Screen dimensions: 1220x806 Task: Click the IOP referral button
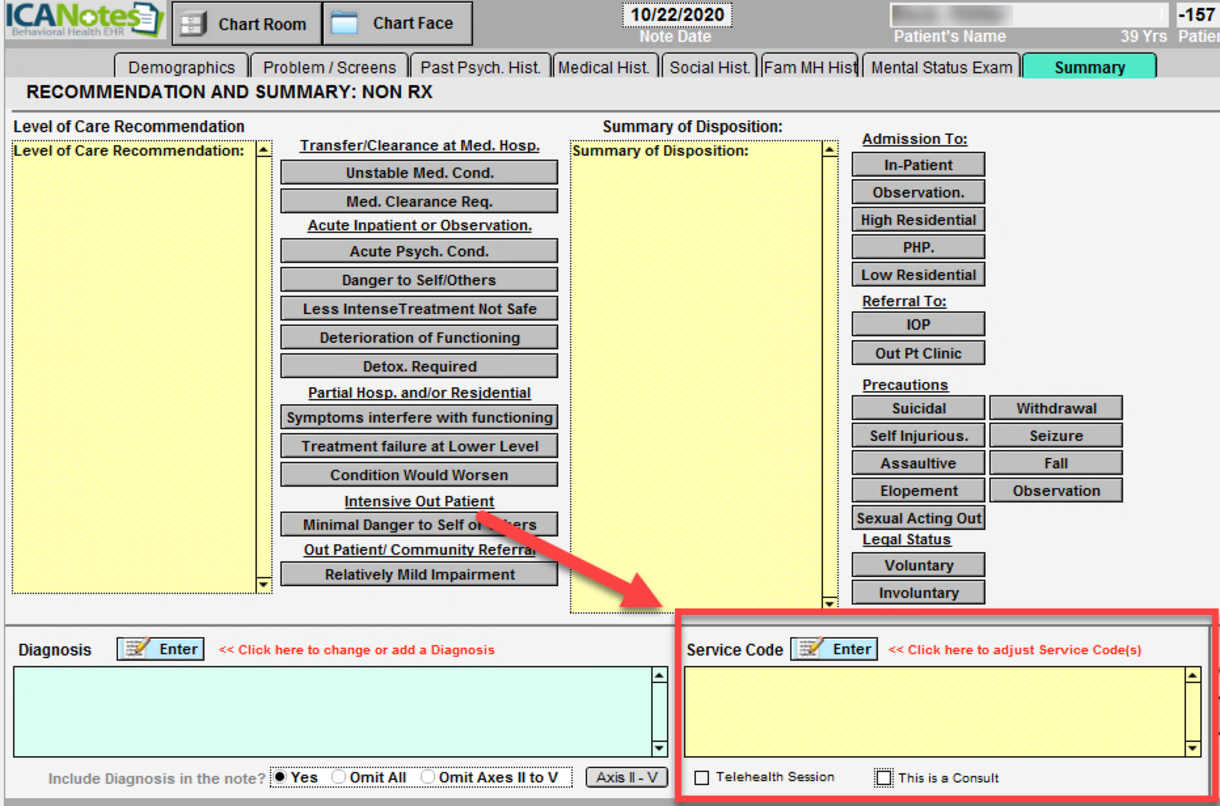[918, 324]
